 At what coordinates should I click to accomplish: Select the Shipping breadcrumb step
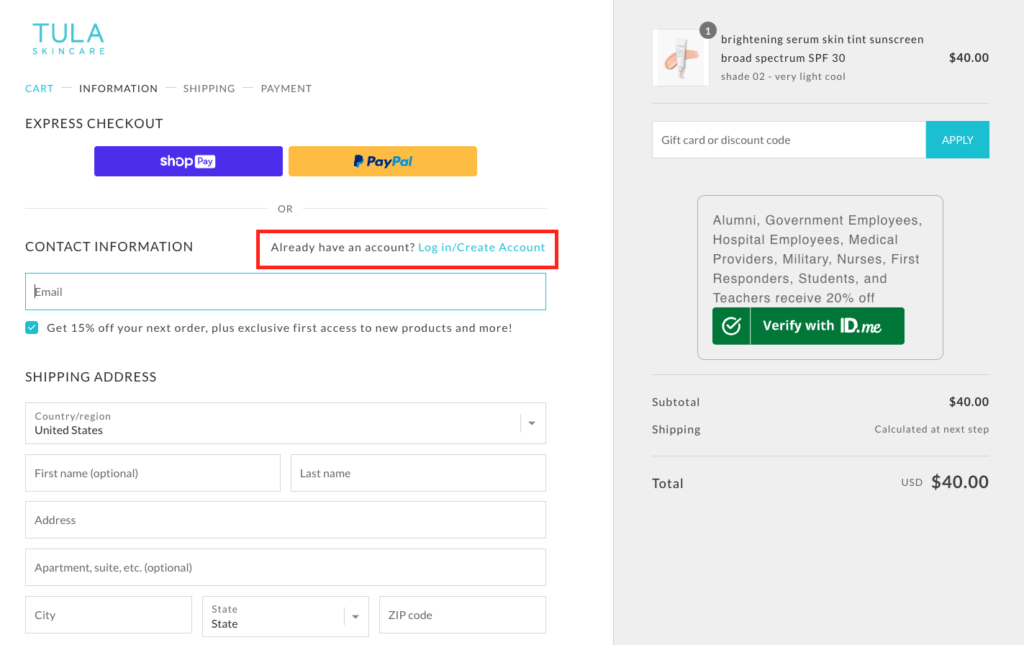(x=209, y=88)
